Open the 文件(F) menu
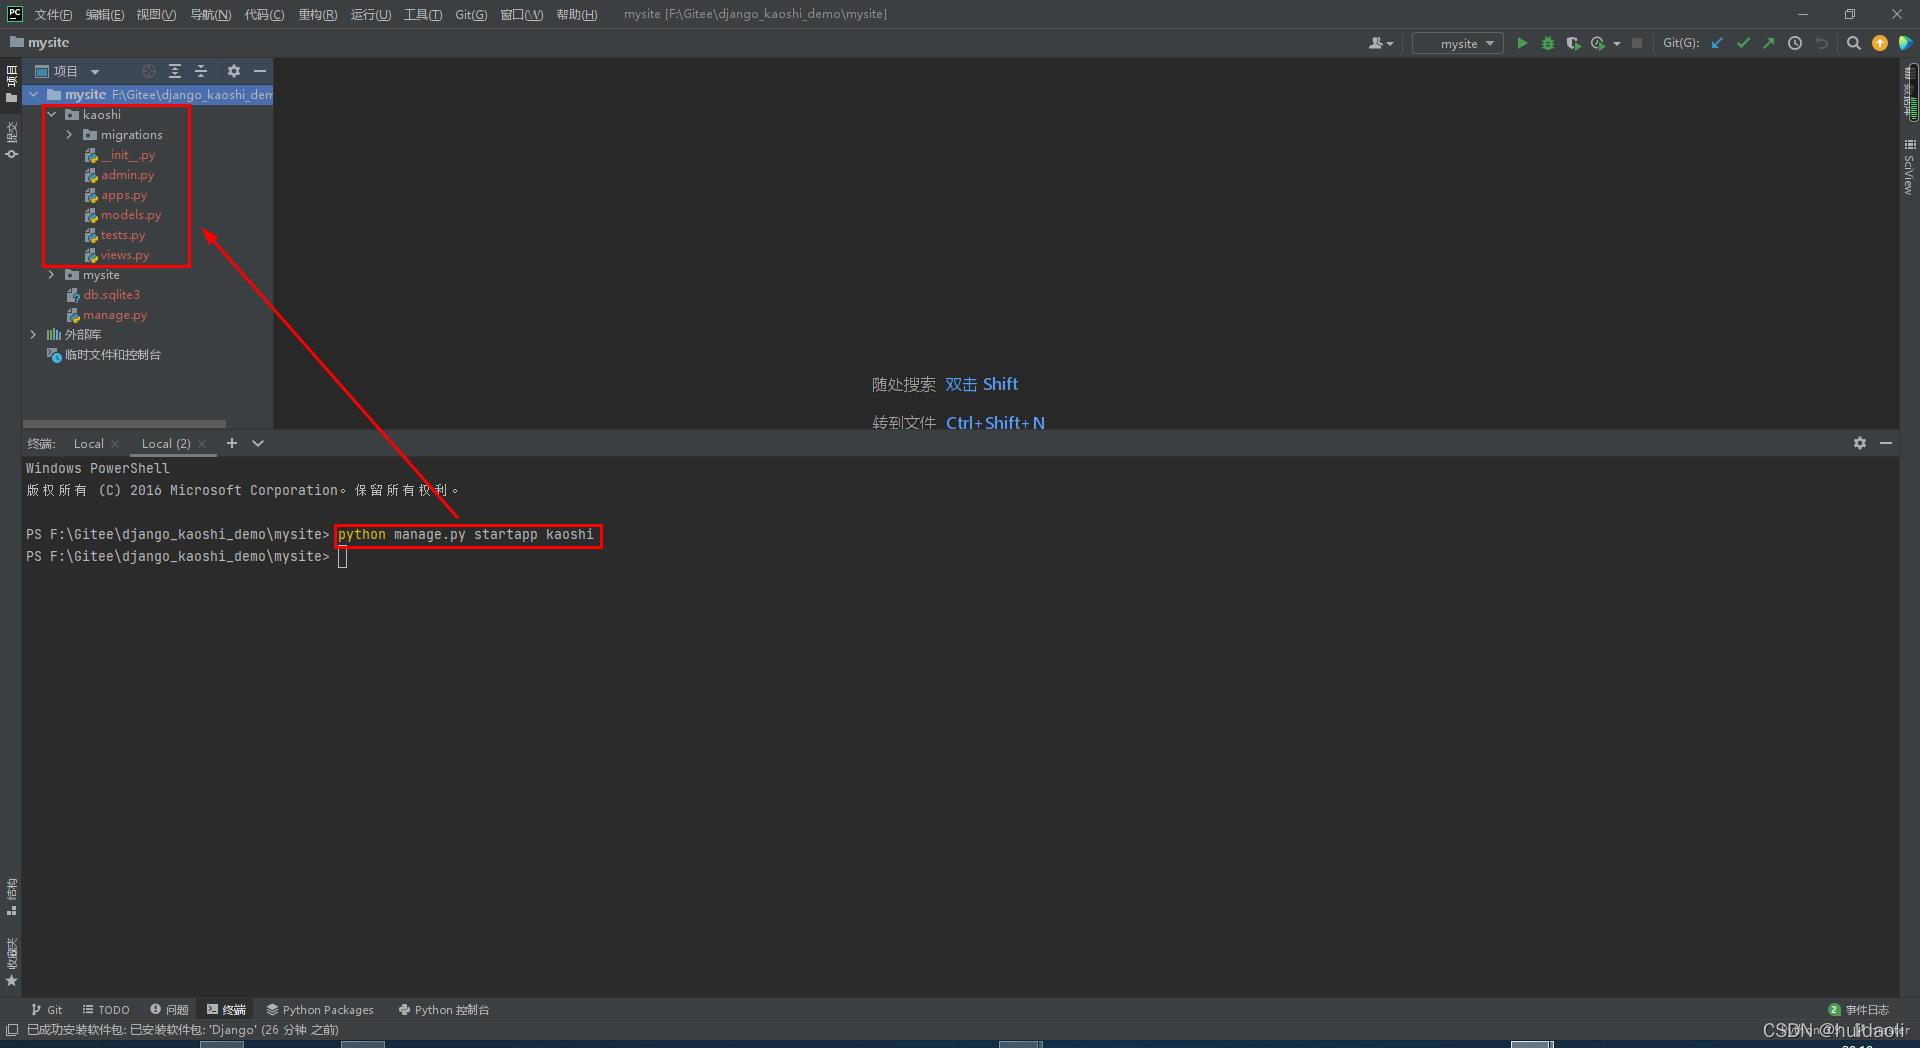 53,14
